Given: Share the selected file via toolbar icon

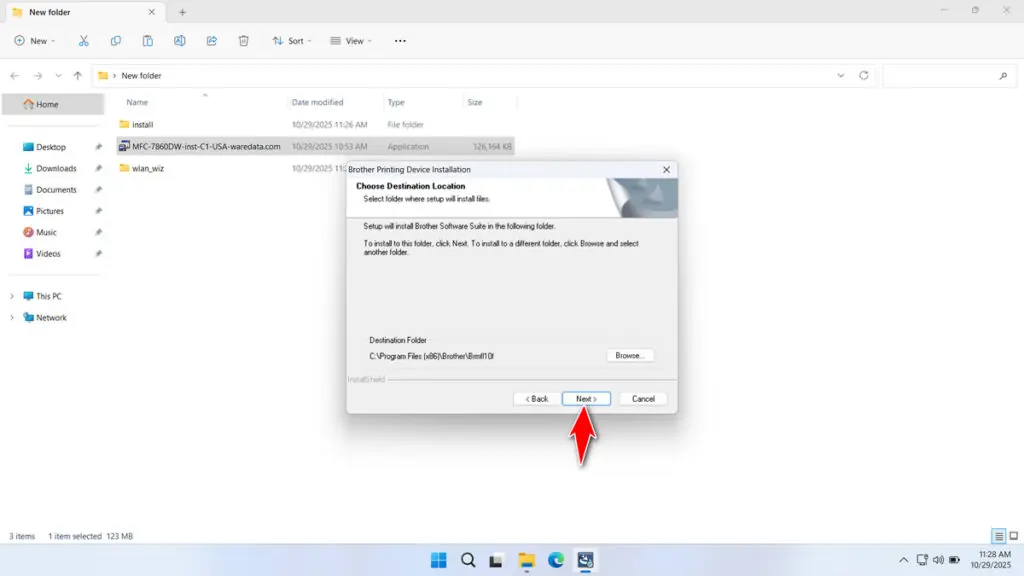Looking at the screenshot, I should click(x=211, y=40).
